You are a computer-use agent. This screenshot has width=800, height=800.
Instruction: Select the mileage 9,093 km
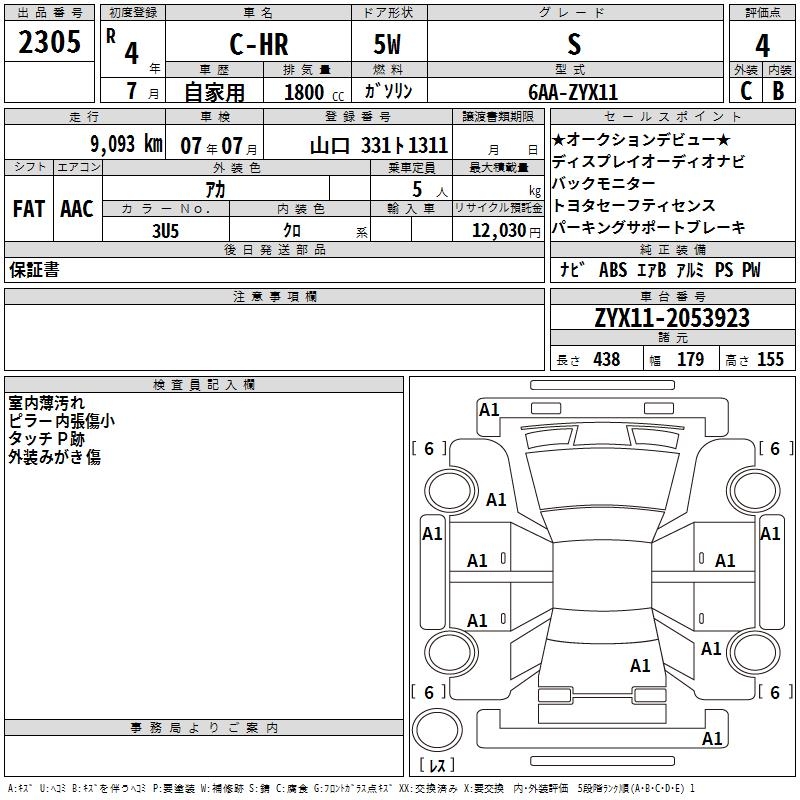point(127,144)
